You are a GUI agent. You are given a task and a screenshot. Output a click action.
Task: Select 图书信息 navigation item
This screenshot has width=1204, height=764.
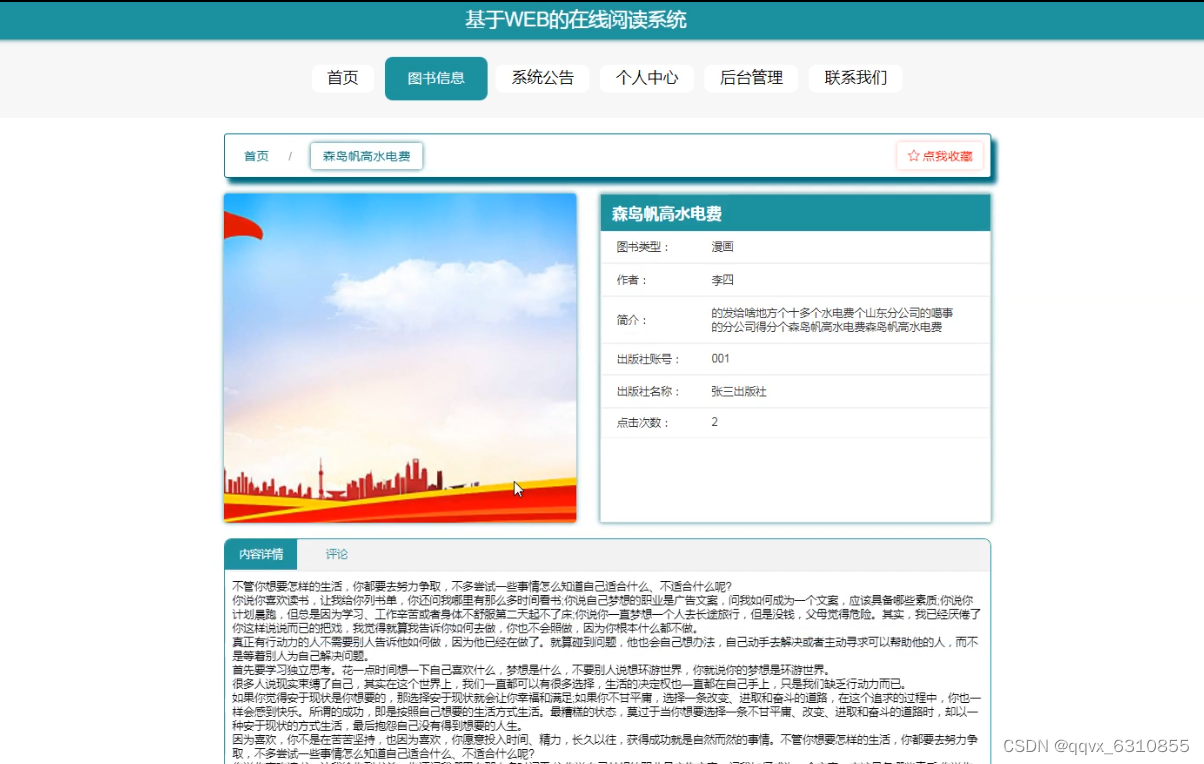[x=436, y=78]
